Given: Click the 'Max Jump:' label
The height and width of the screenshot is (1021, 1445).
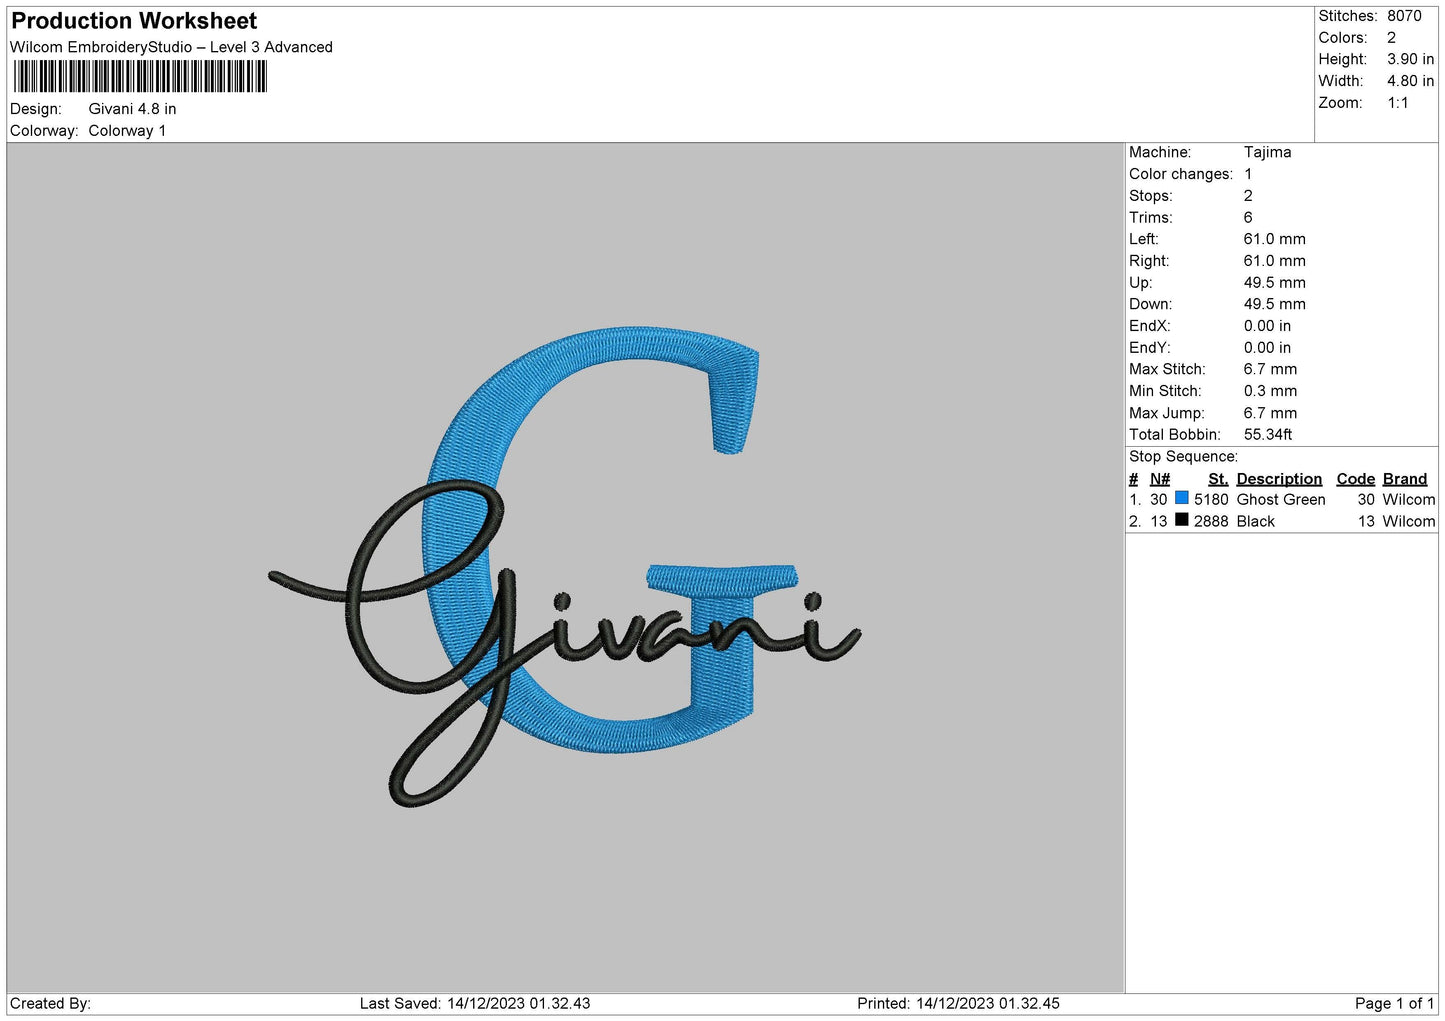Looking at the screenshot, I should (x=1167, y=413).
